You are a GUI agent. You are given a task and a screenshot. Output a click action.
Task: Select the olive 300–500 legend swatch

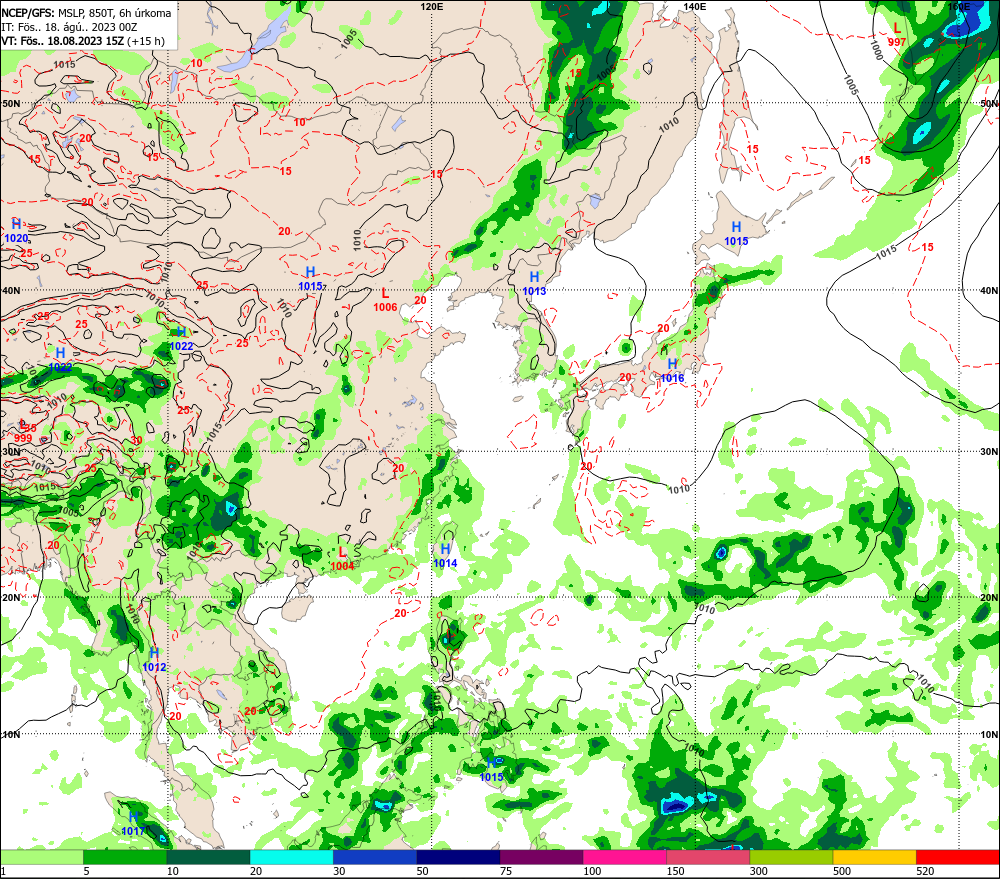click(x=791, y=857)
